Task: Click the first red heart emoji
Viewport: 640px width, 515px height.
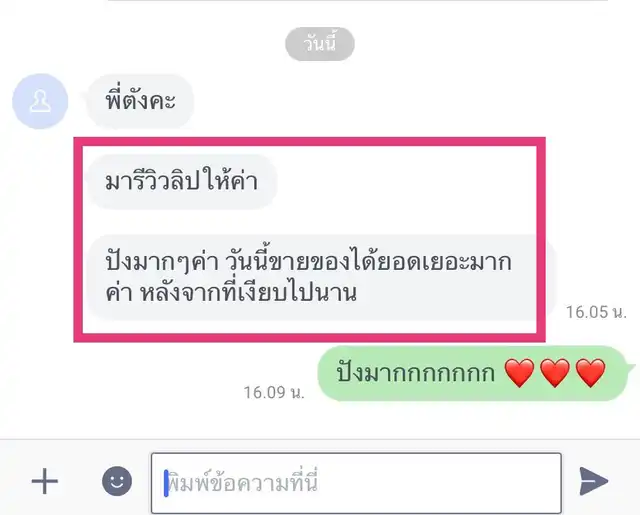Action: 519,373
